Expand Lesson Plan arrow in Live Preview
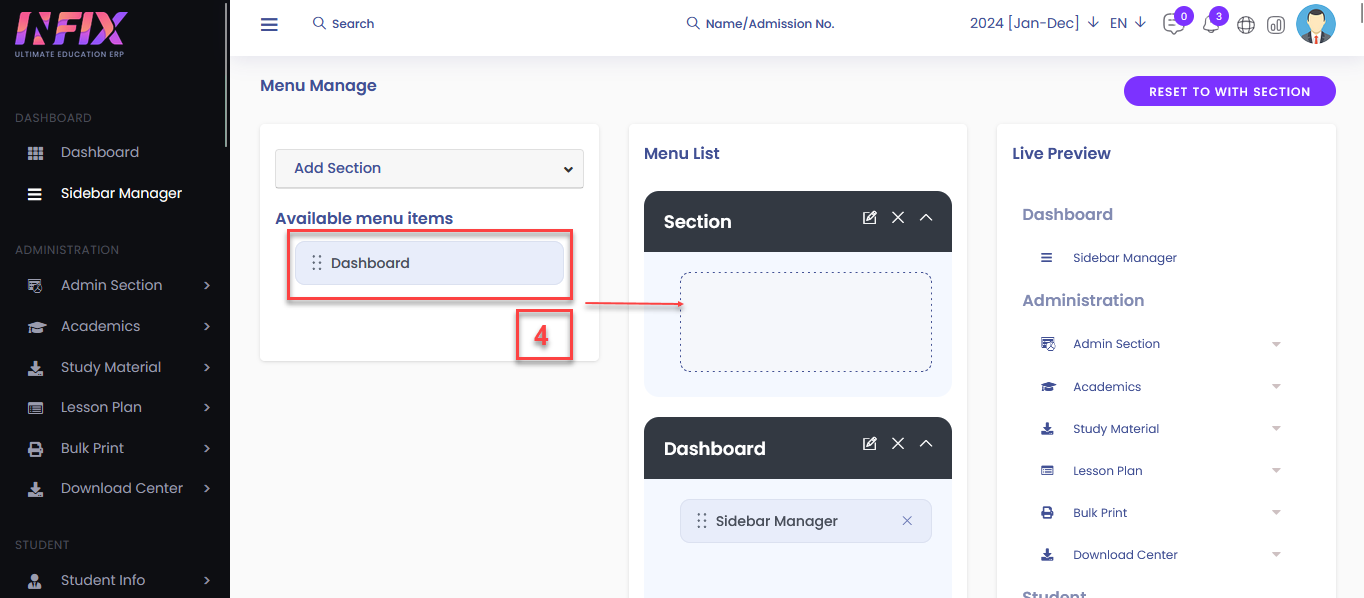1364x598 pixels. point(1276,471)
